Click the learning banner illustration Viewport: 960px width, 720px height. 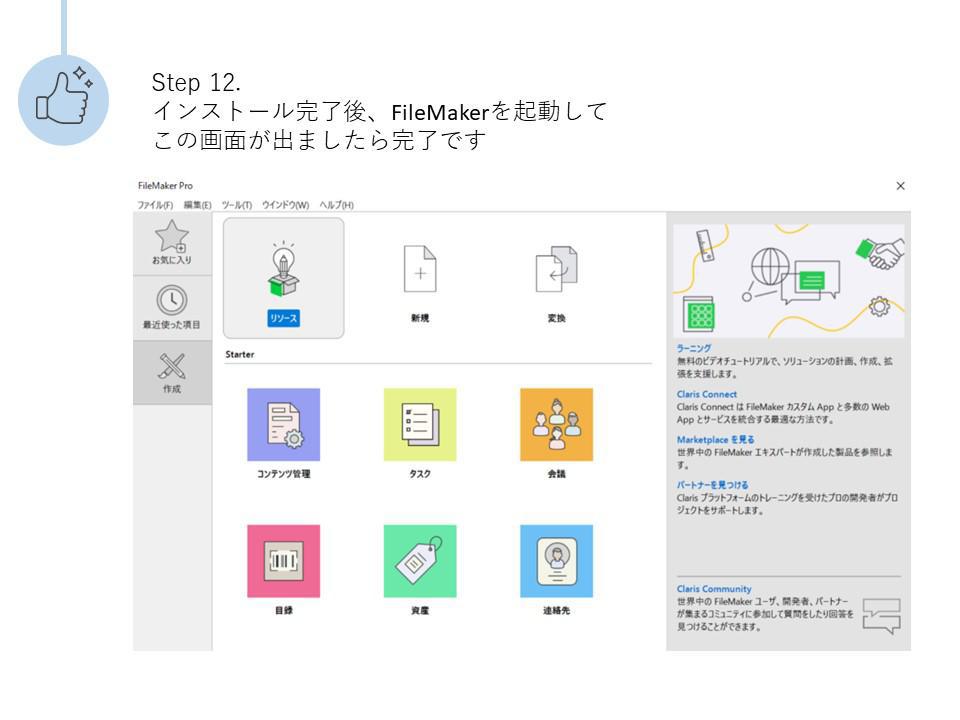pyautogui.click(x=789, y=281)
